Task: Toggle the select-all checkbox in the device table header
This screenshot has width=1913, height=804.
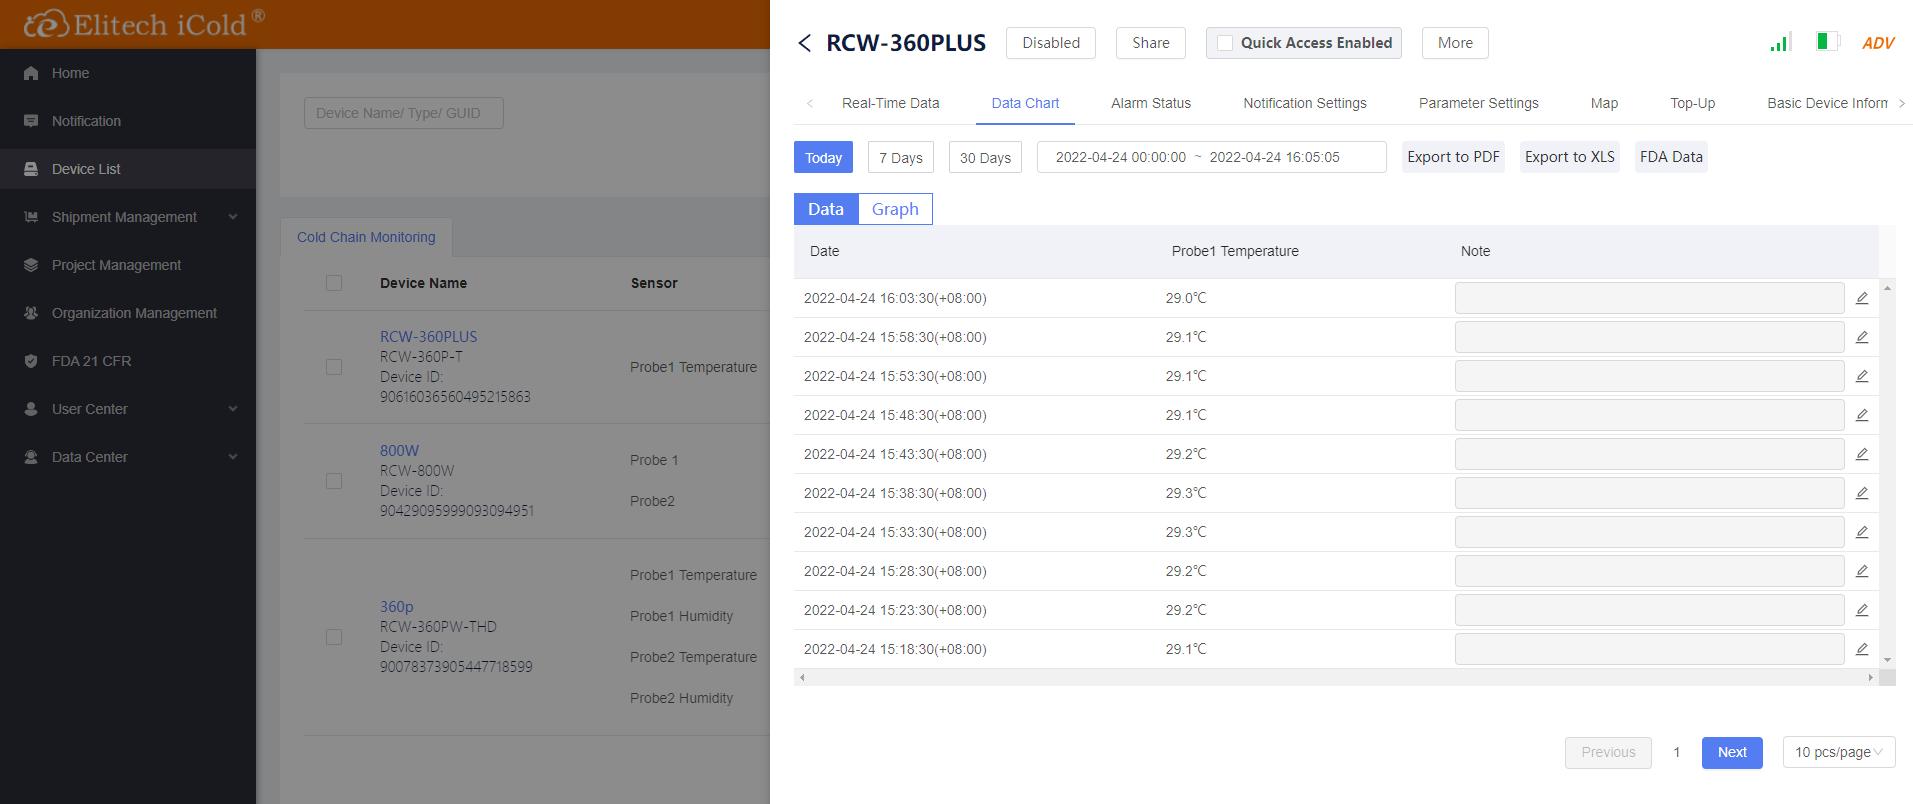Action: 334,283
